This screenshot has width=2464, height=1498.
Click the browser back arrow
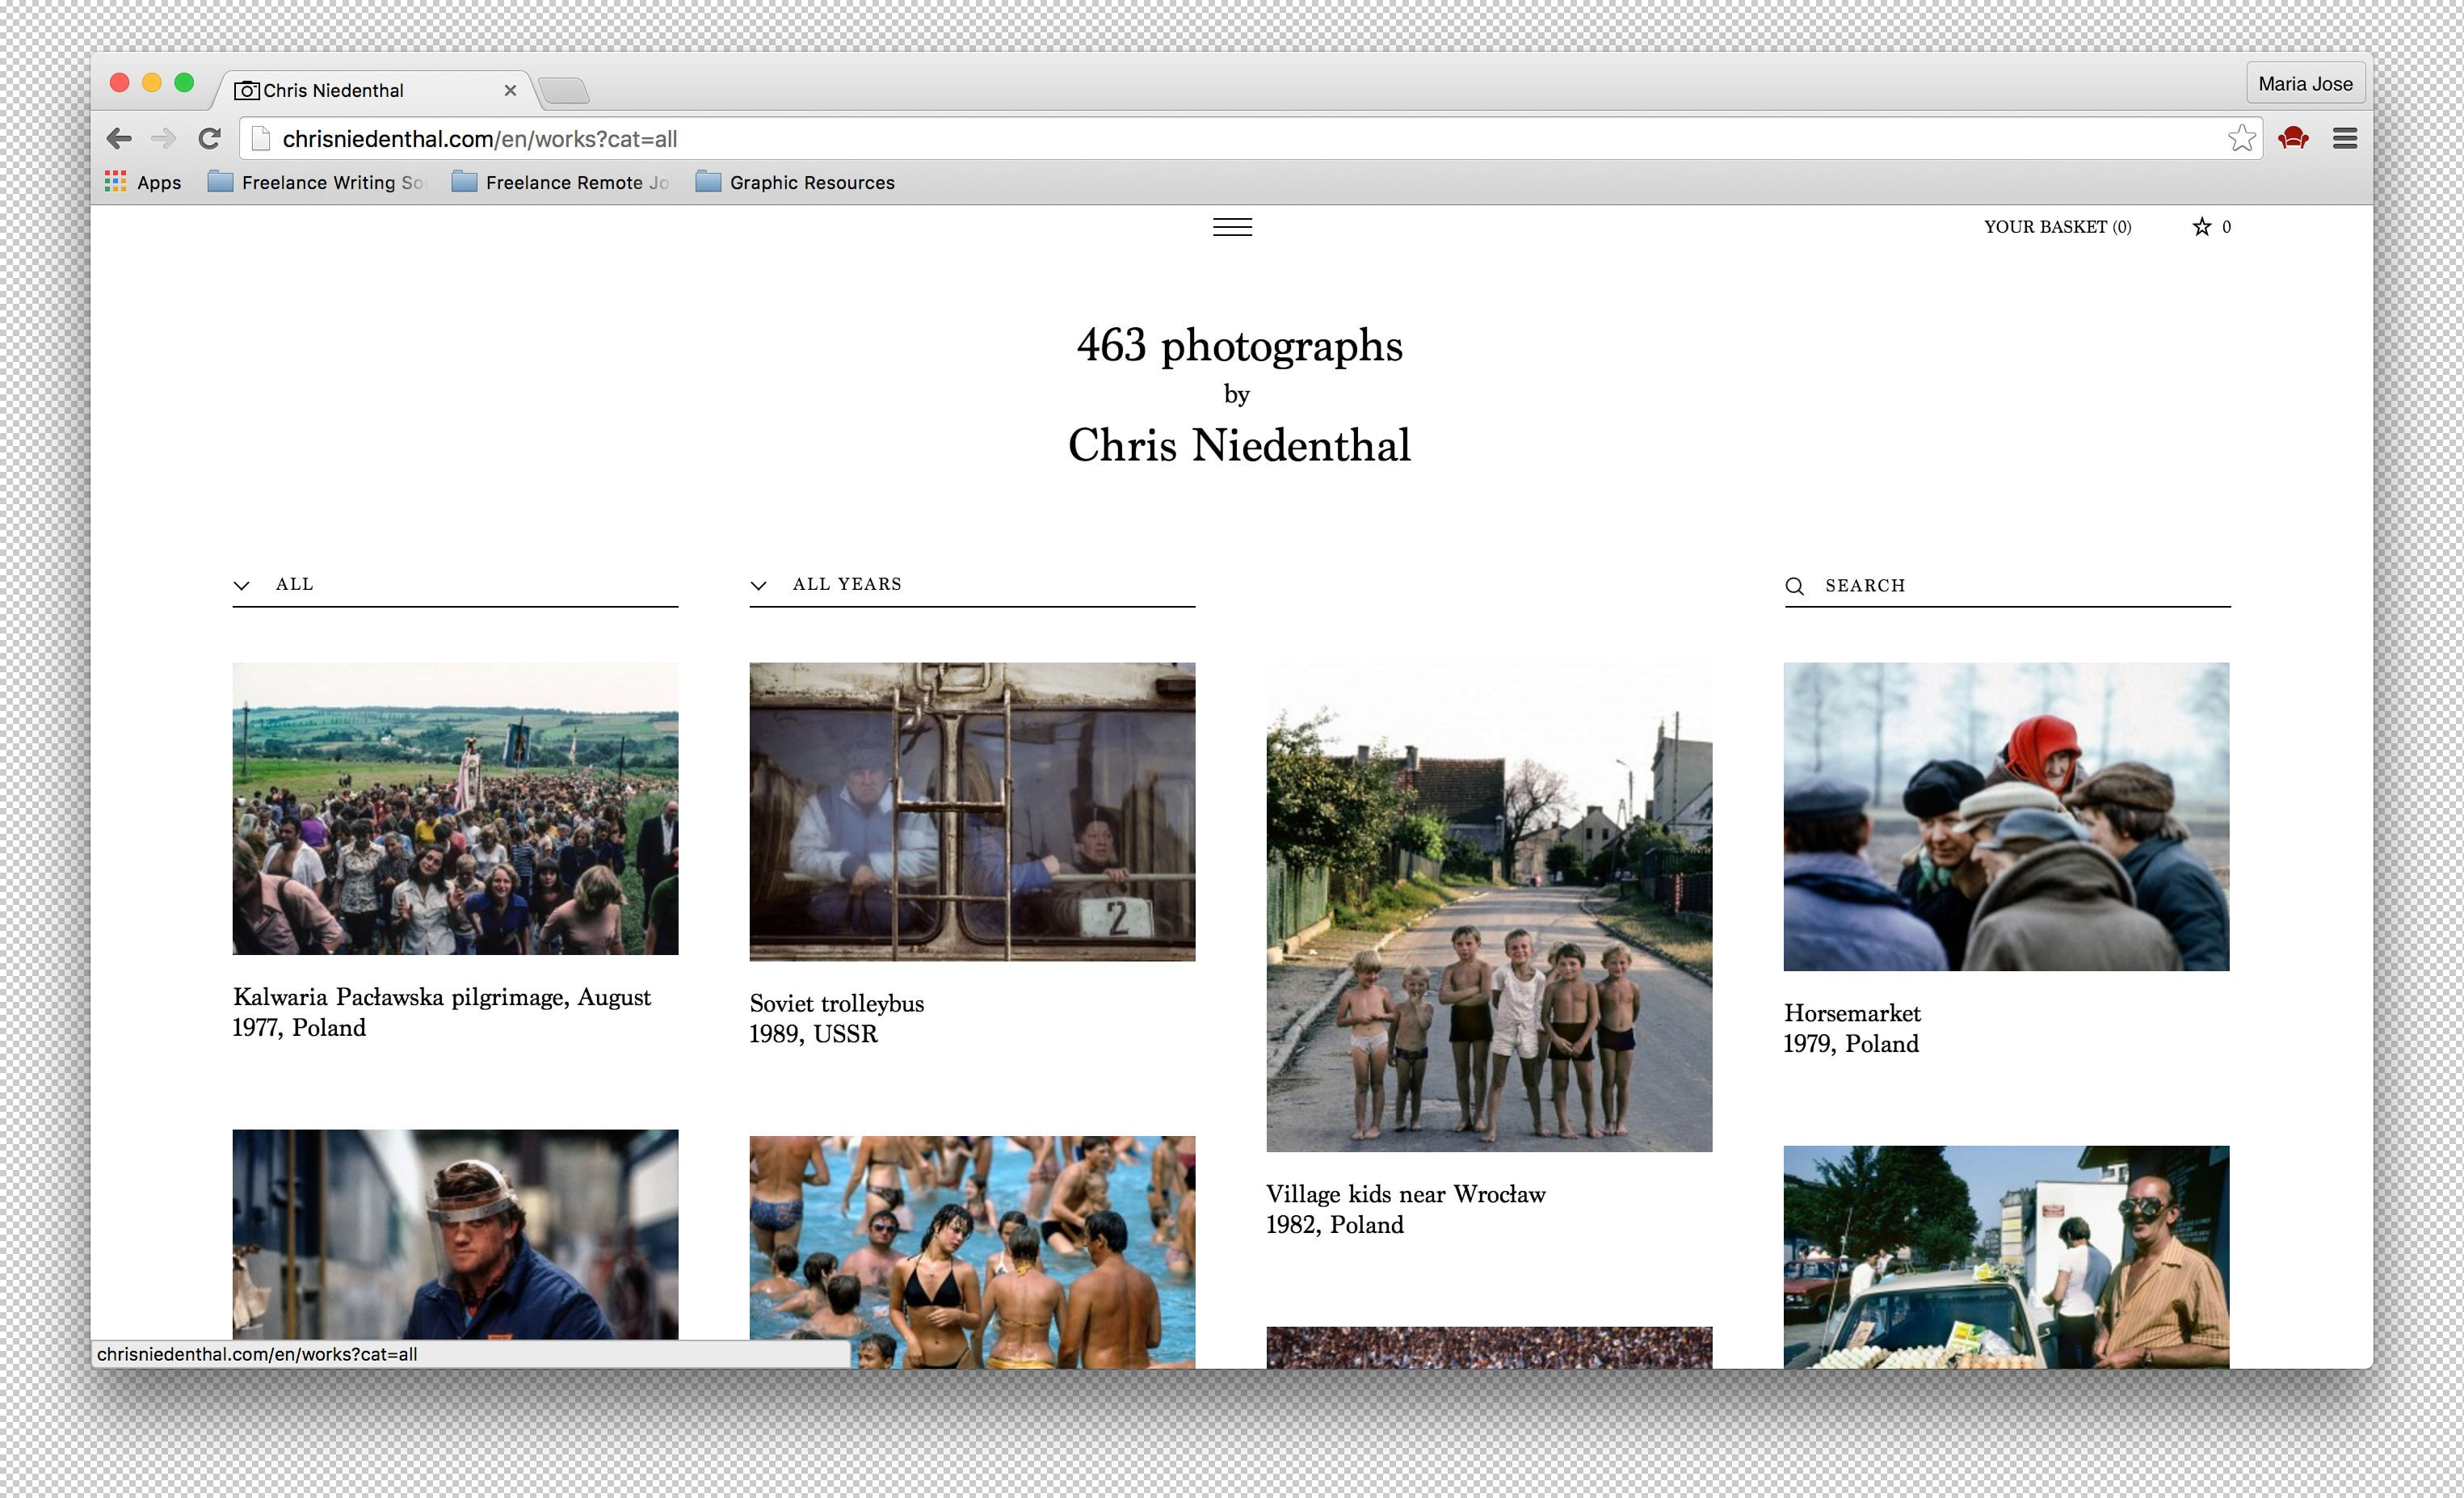pos(119,139)
